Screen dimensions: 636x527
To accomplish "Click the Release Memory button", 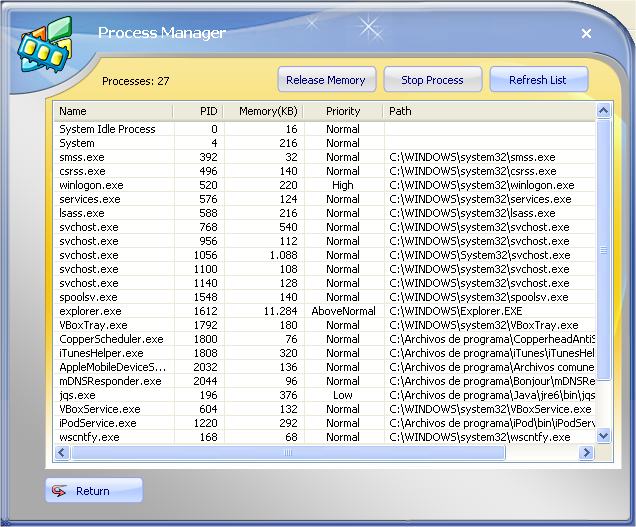I will (327, 80).
